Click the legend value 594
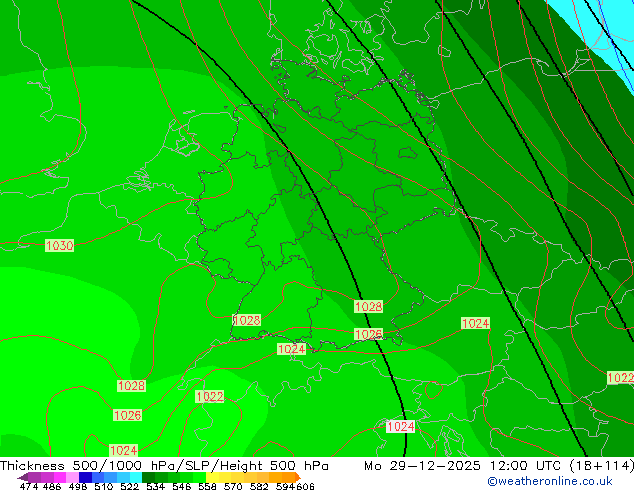Screen dimensions: 634x490 [x=285, y=486]
